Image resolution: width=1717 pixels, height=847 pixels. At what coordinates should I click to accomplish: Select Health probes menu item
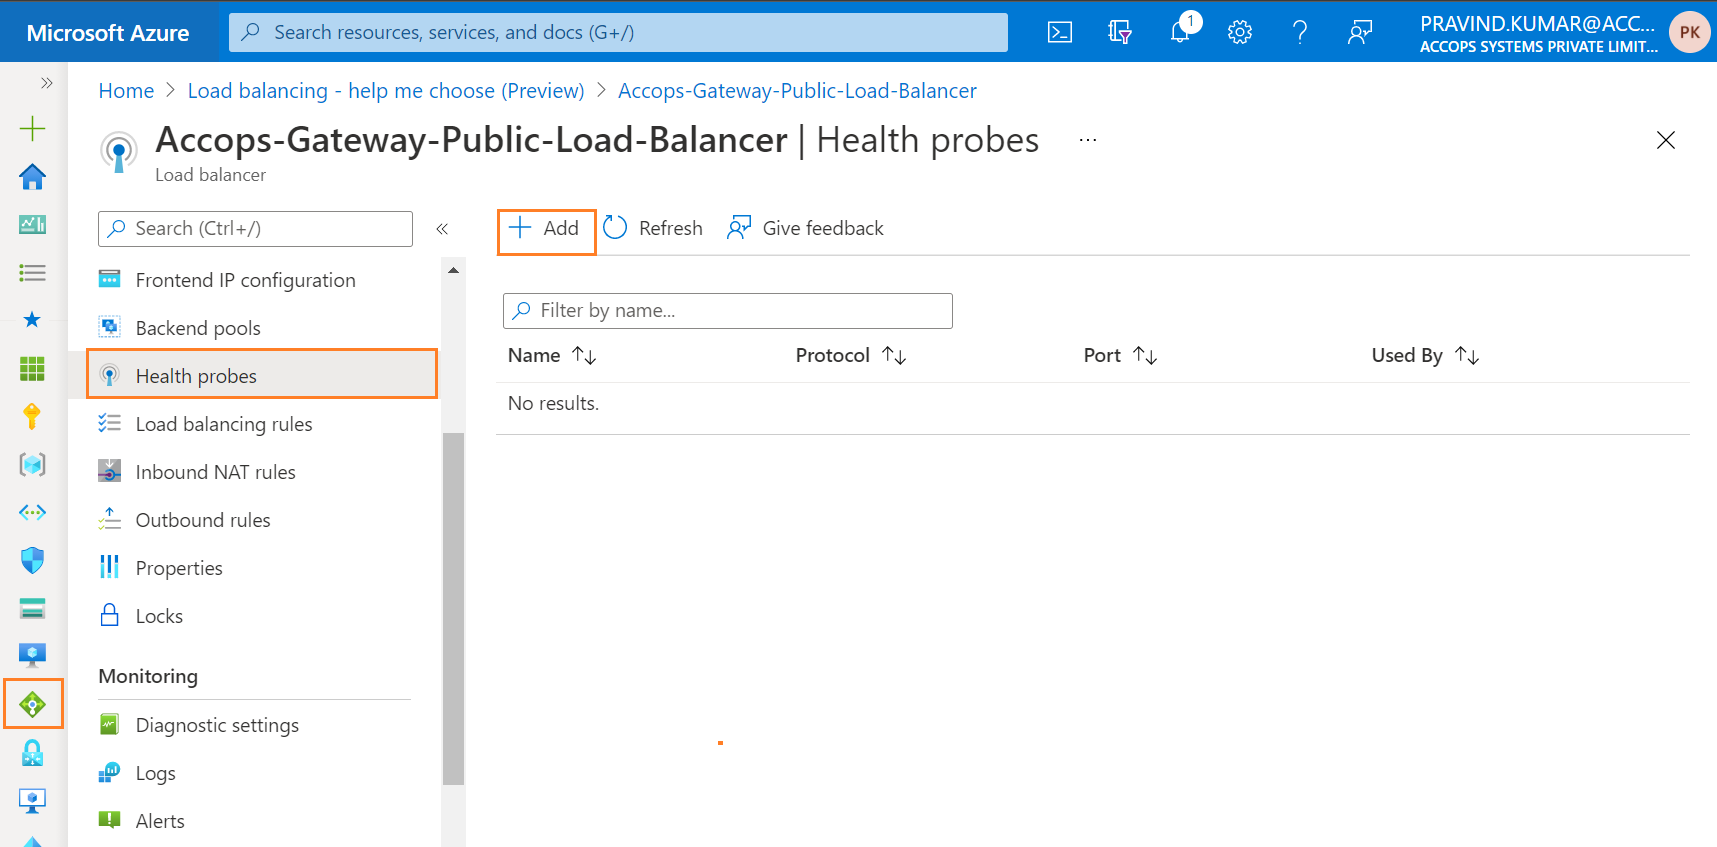[262, 374]
